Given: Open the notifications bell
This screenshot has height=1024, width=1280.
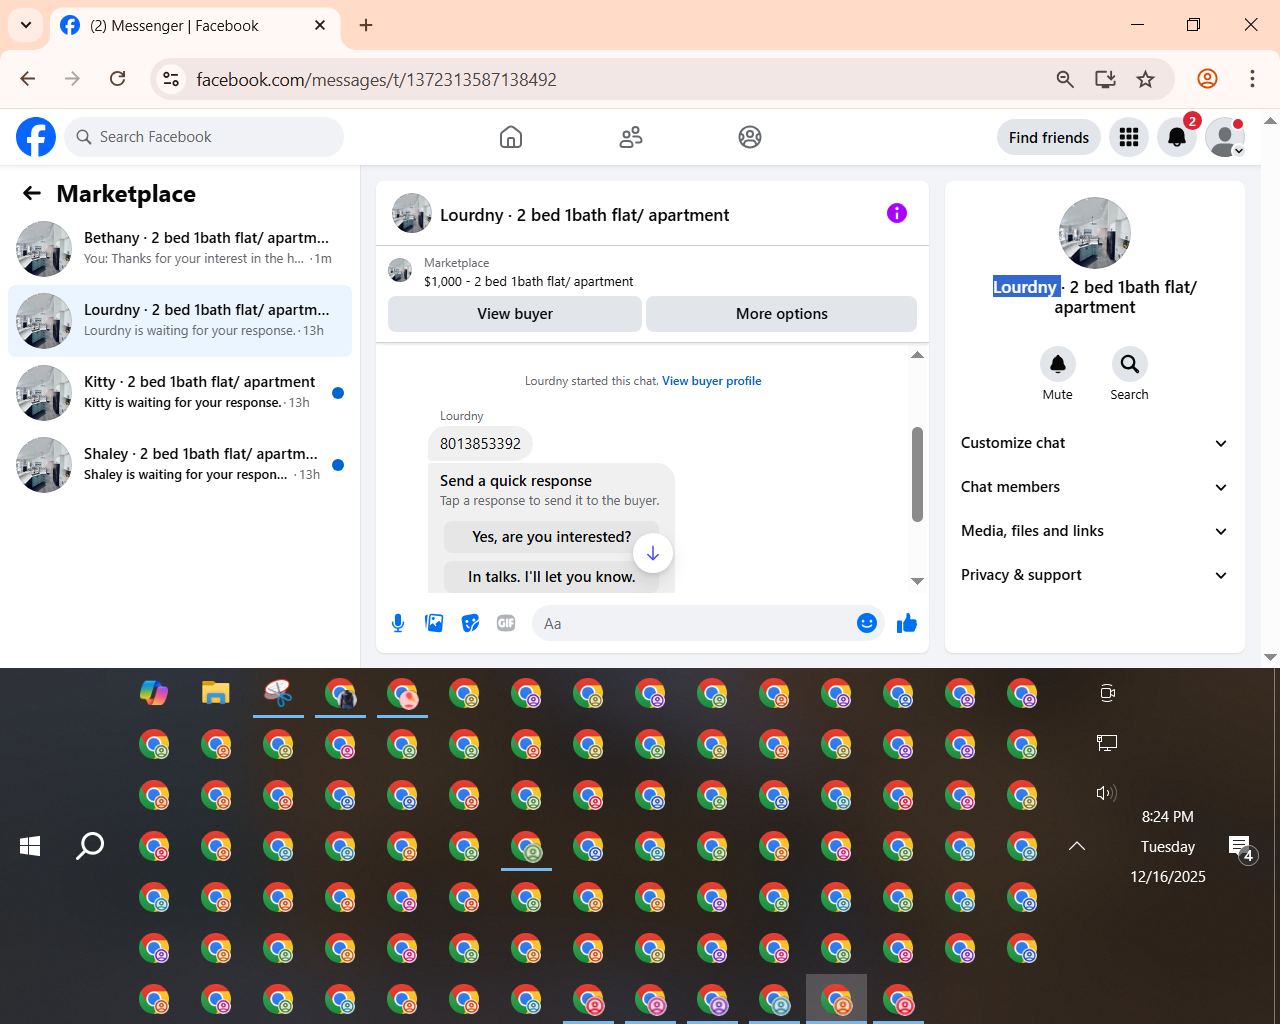Looking at the screenshot, I should pyautogui.click(x=1177, y=137).
